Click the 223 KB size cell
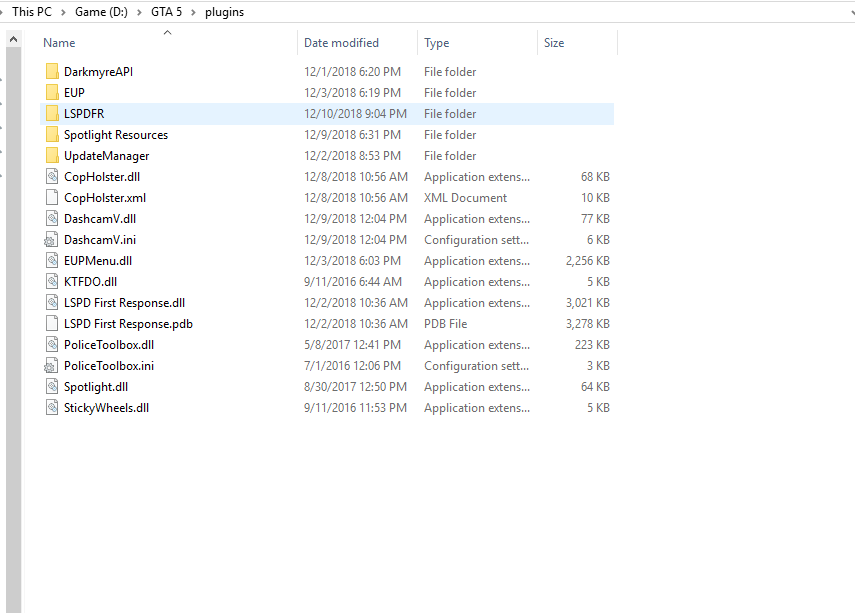Viewport: 855px width, 613px height. pyautogui.click(x=592, y=345)
